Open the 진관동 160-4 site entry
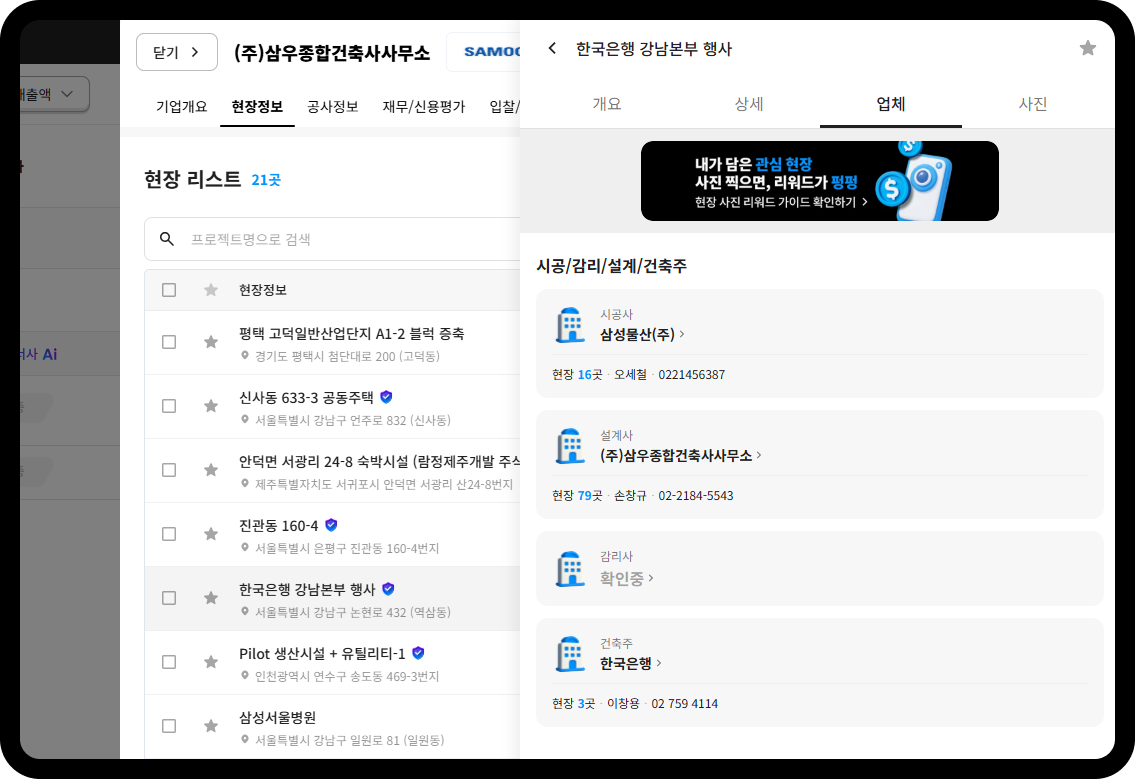 click(x=279, y=526)
